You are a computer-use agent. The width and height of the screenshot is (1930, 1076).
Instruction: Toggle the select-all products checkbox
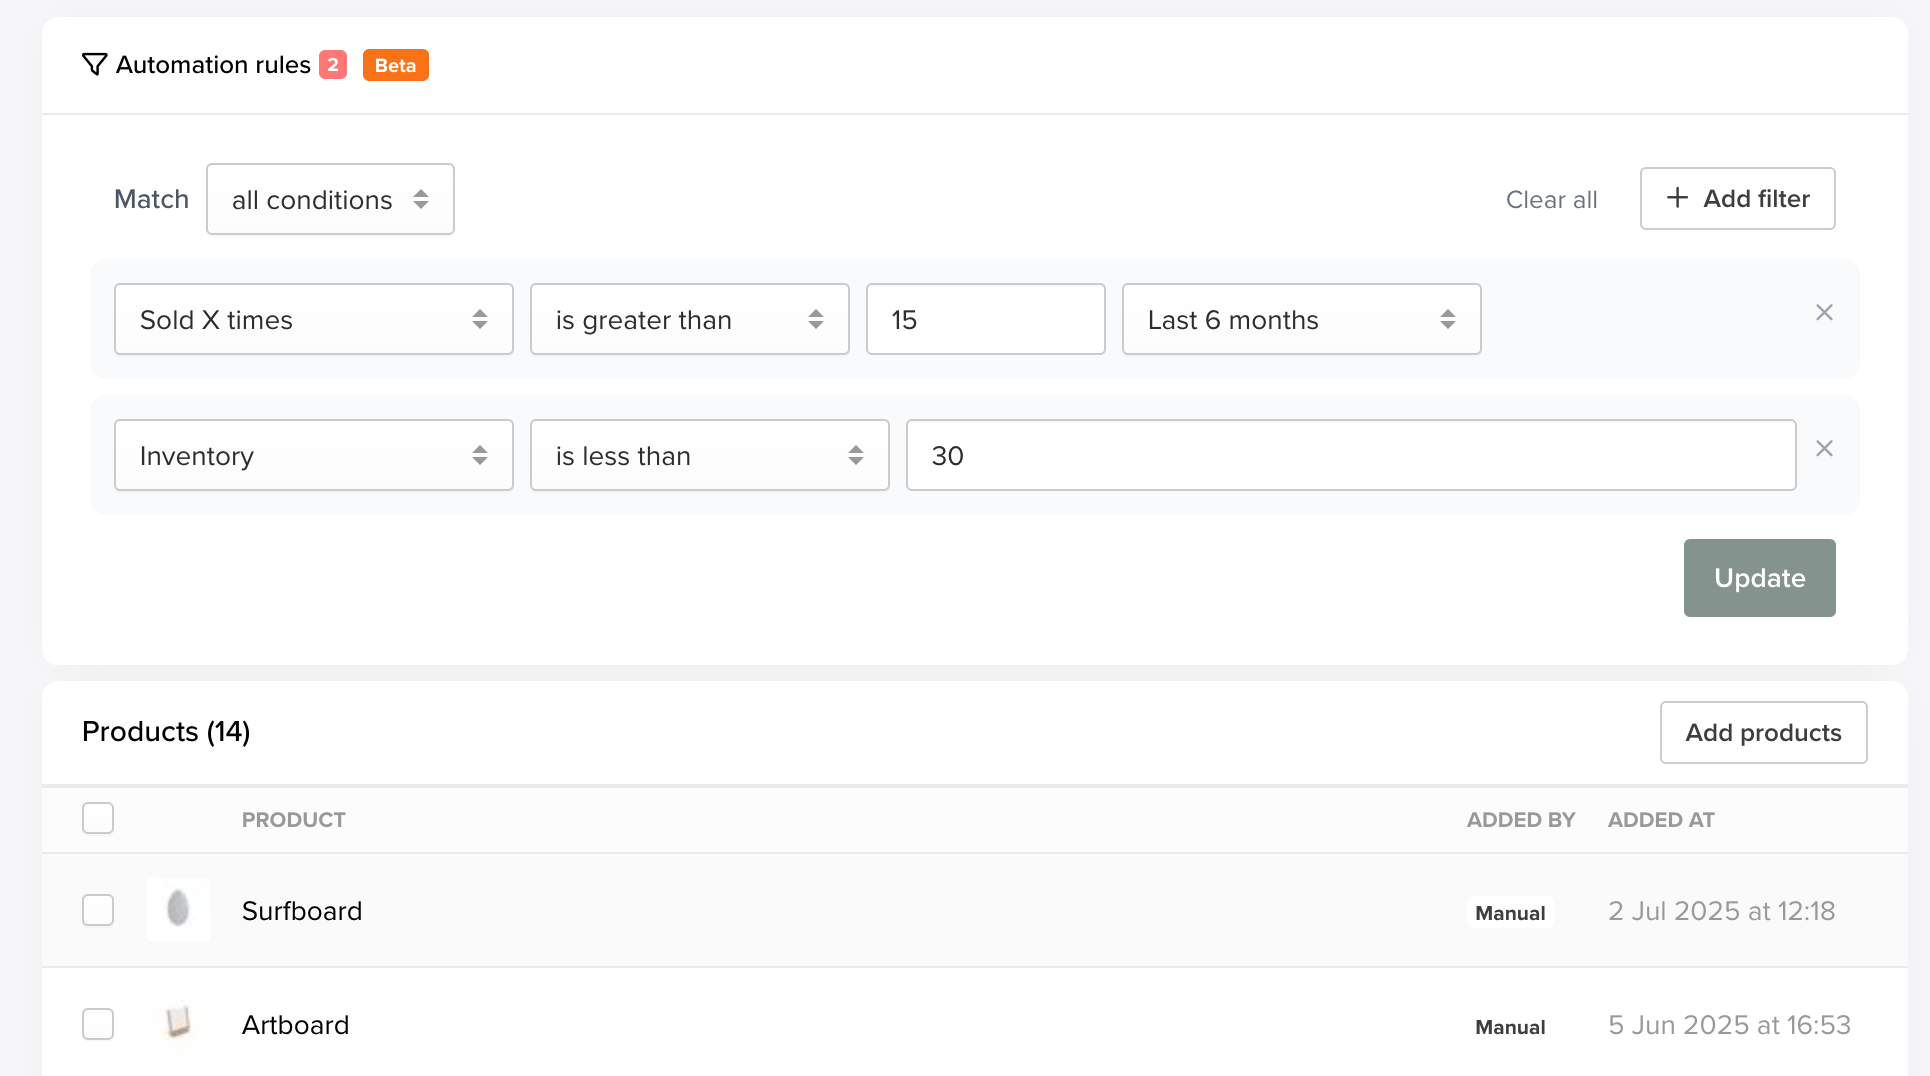[x=98, y=818]
